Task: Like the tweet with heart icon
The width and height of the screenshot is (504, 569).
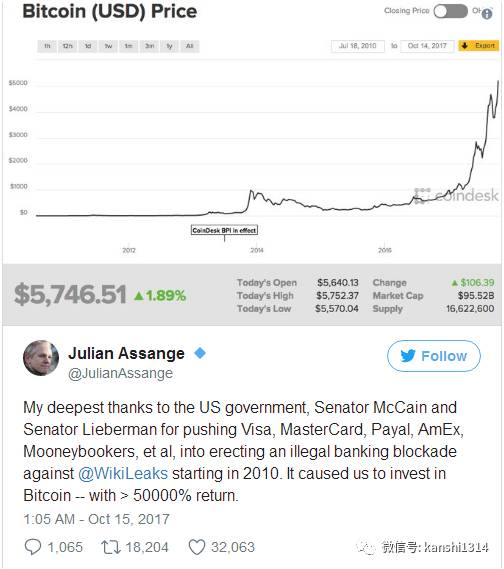Action: 197,547
